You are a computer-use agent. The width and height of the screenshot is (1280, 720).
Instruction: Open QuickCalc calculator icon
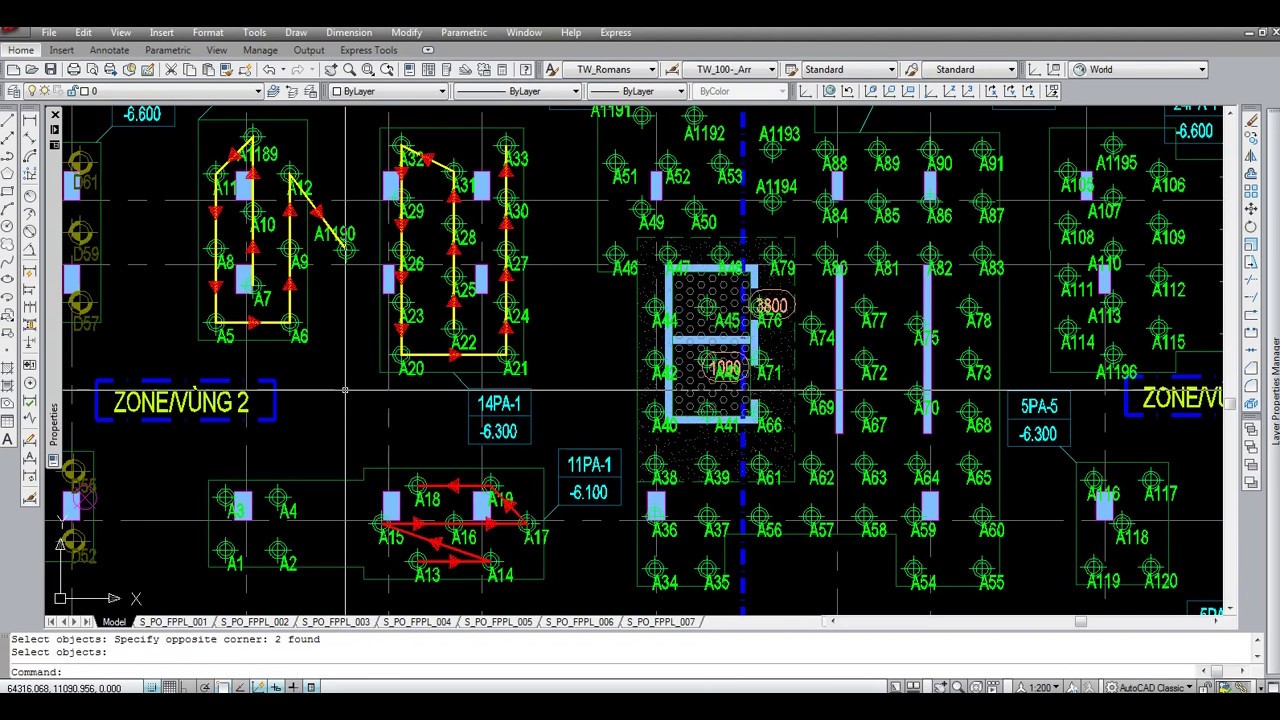[x=502, y=69]
